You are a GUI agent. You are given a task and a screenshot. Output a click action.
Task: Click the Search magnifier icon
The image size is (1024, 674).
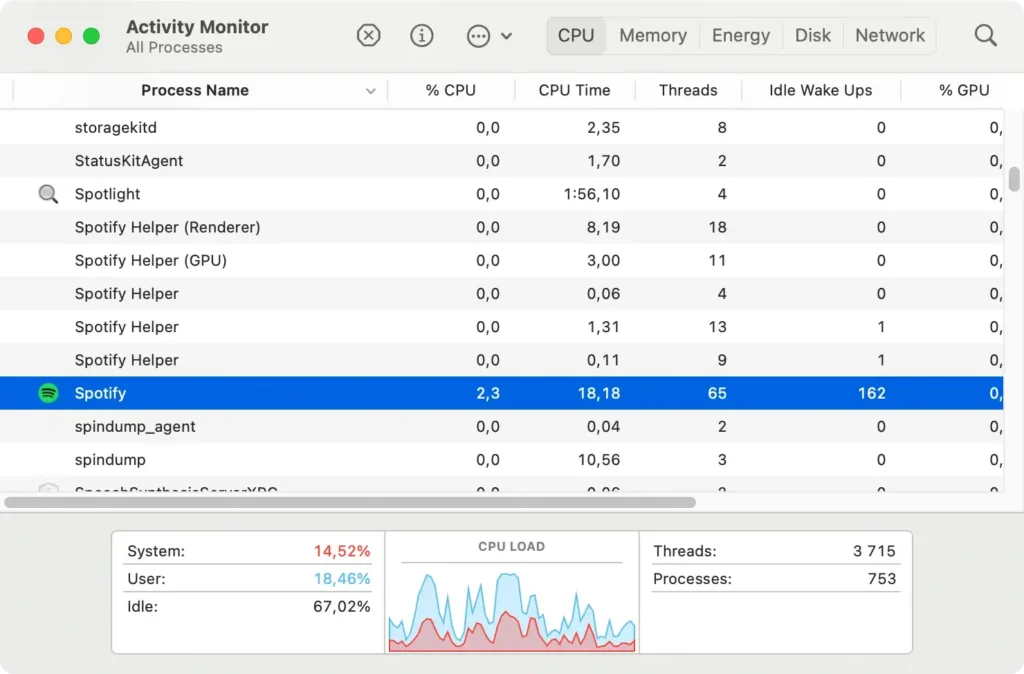985,36
